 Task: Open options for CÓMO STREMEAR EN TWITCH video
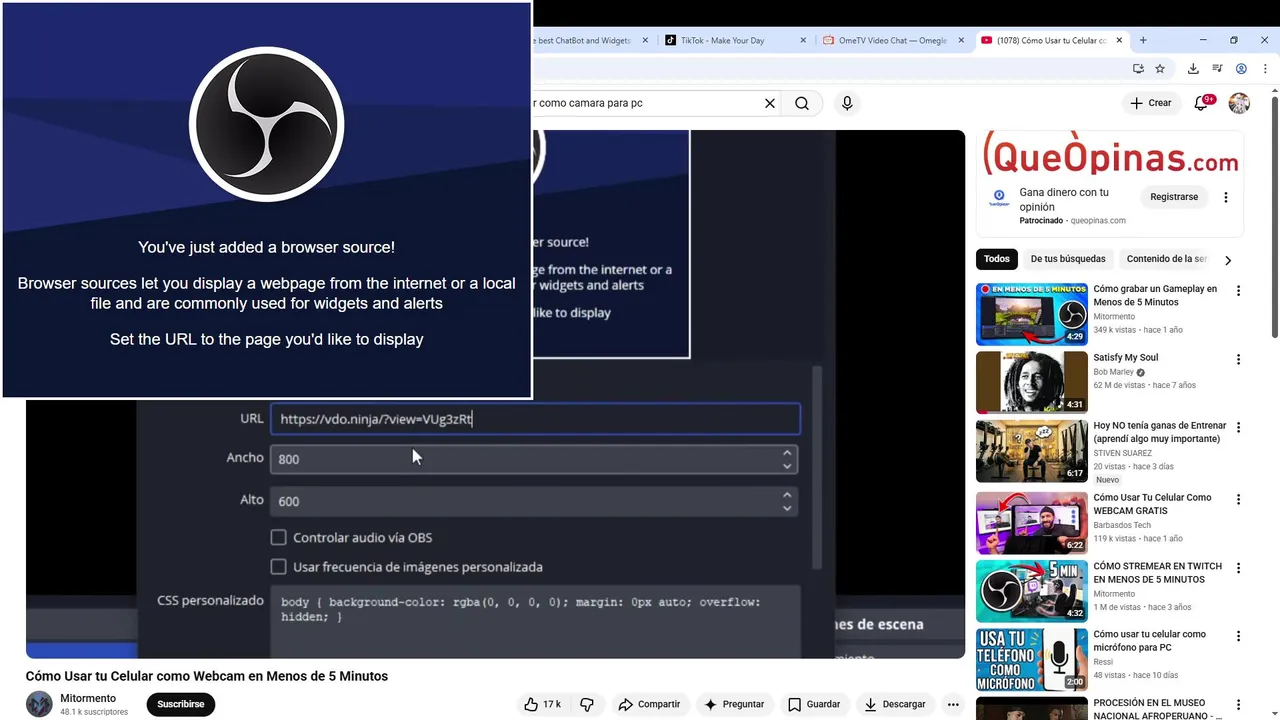[1238, 568]
